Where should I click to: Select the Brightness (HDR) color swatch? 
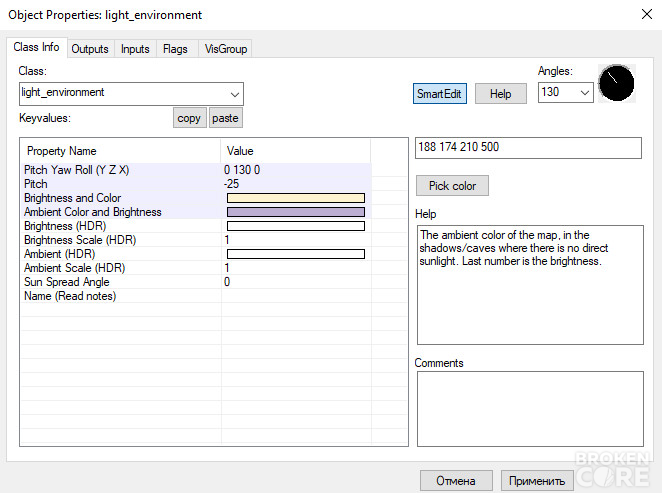[x=296, y=226]
